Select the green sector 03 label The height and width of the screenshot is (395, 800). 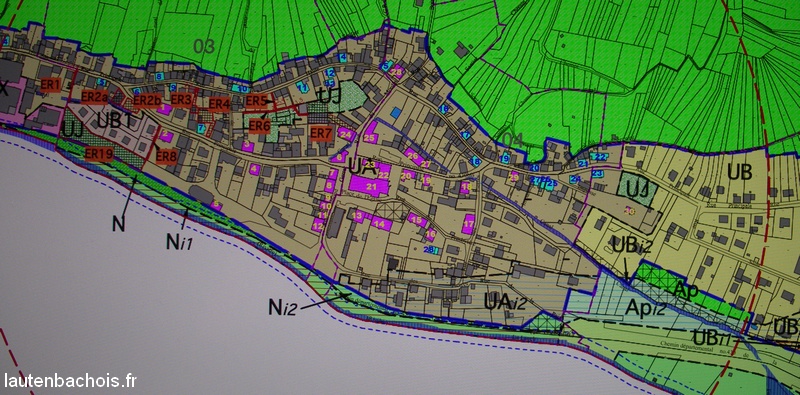point(204,46)
